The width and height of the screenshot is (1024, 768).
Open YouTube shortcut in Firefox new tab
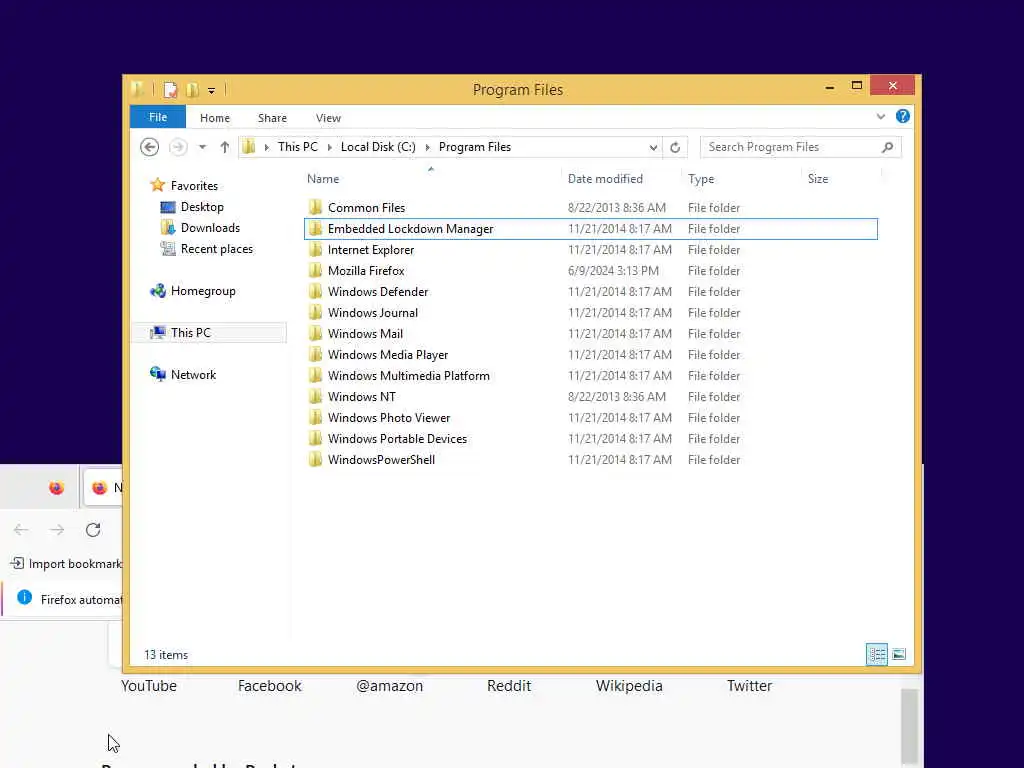coord(149,686)
